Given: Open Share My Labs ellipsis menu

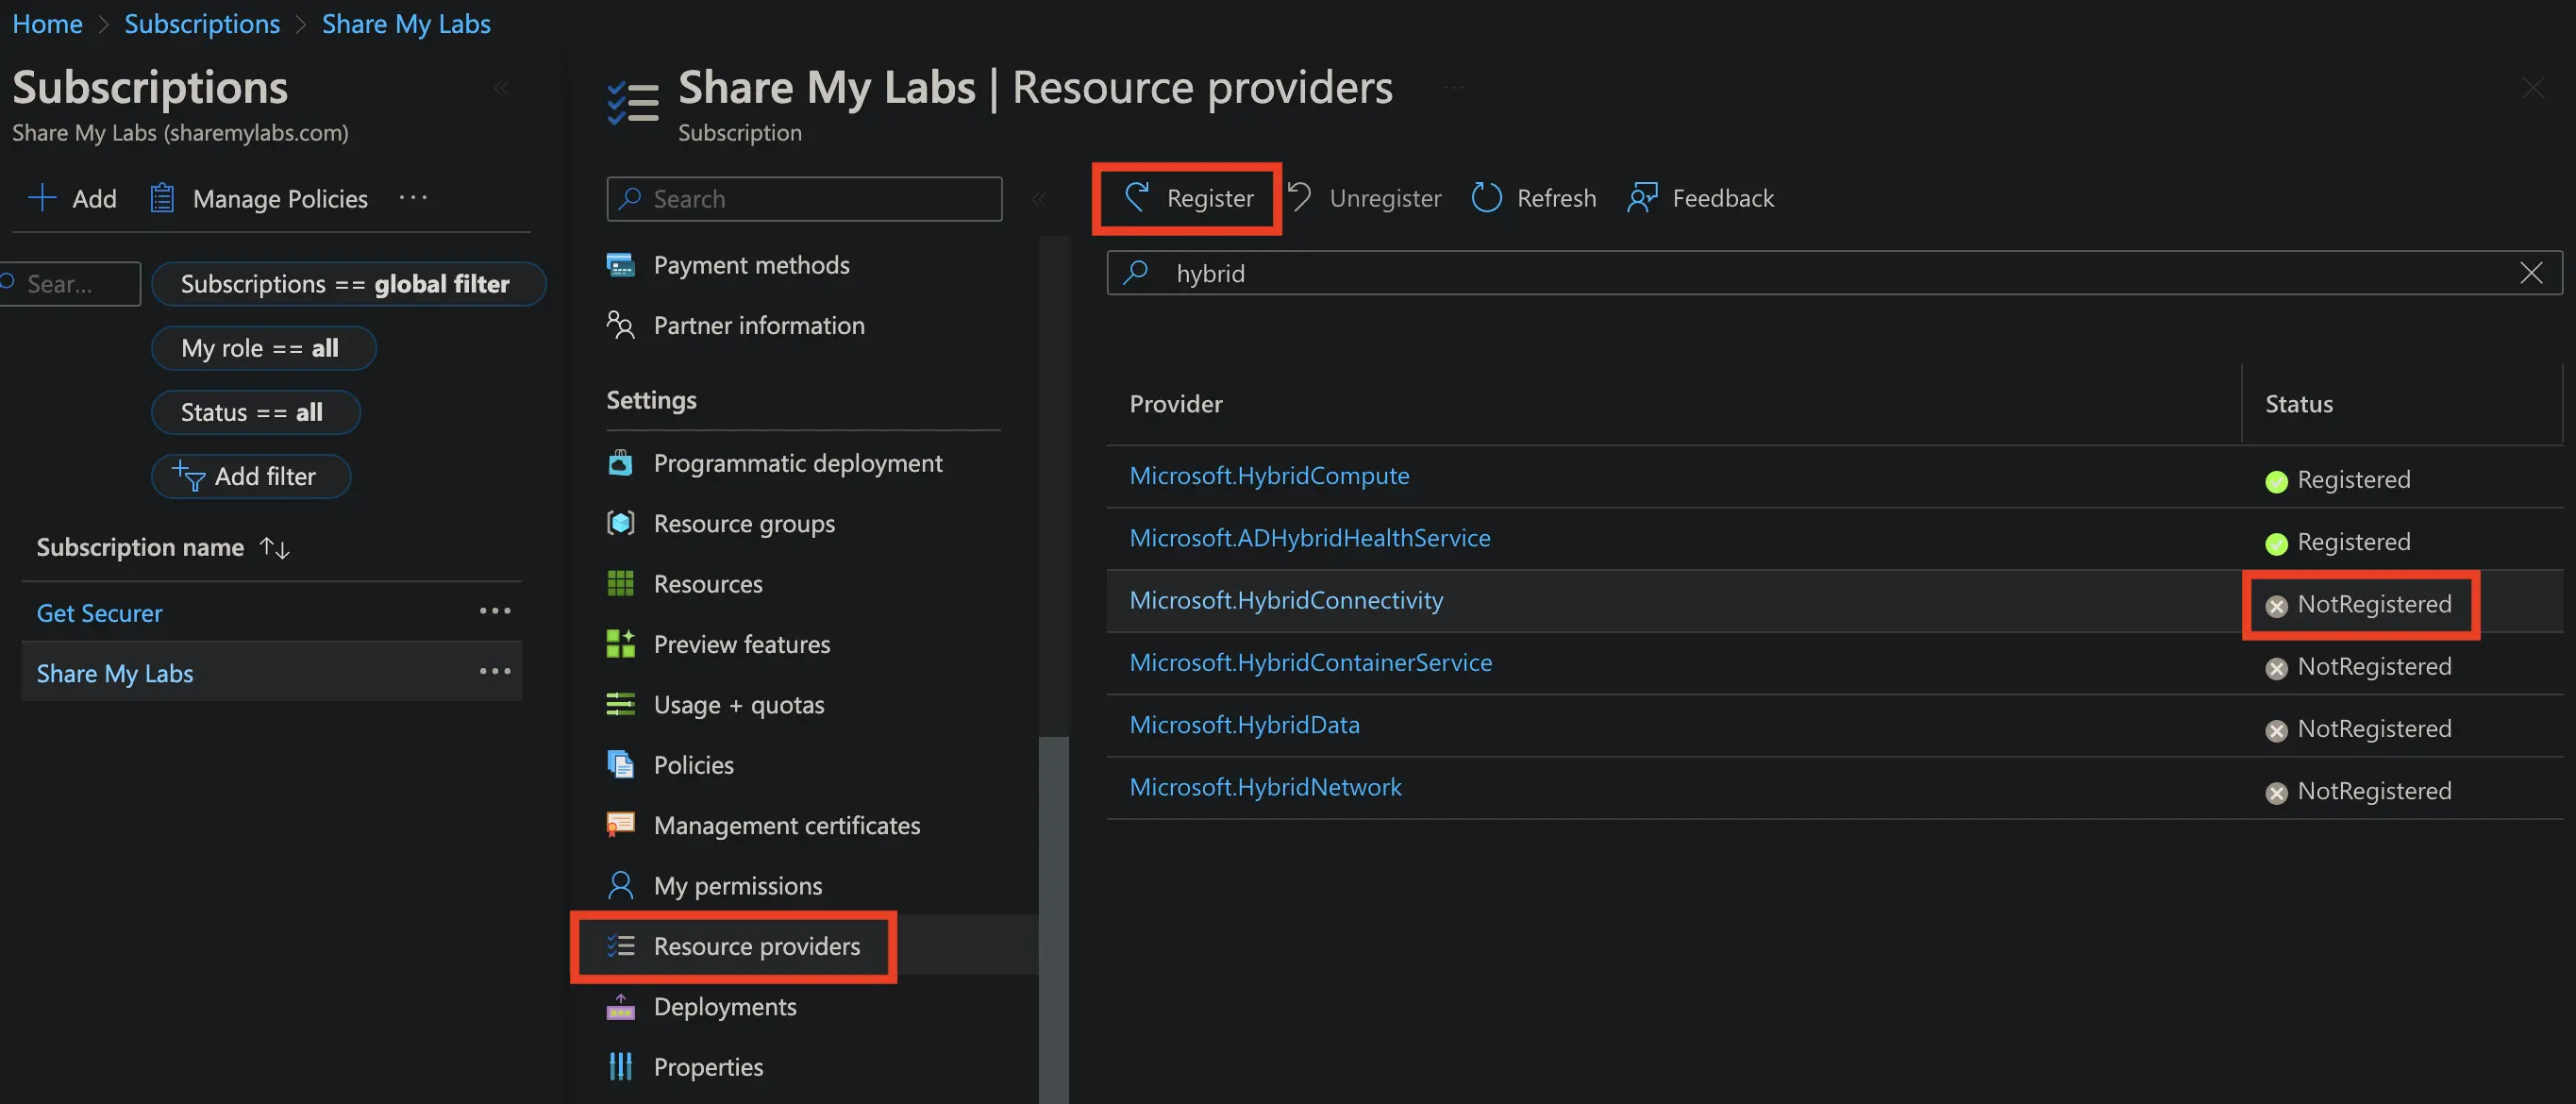Looking at the screenshot, I should tap(495, 671).
